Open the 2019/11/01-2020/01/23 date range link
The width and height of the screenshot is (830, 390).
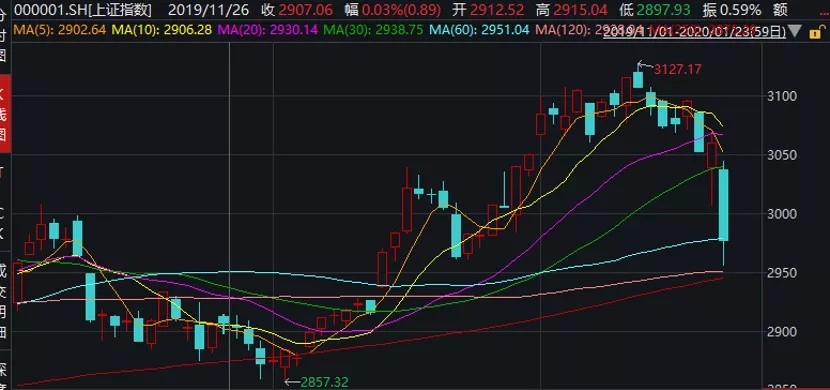[x=694, y=33]
